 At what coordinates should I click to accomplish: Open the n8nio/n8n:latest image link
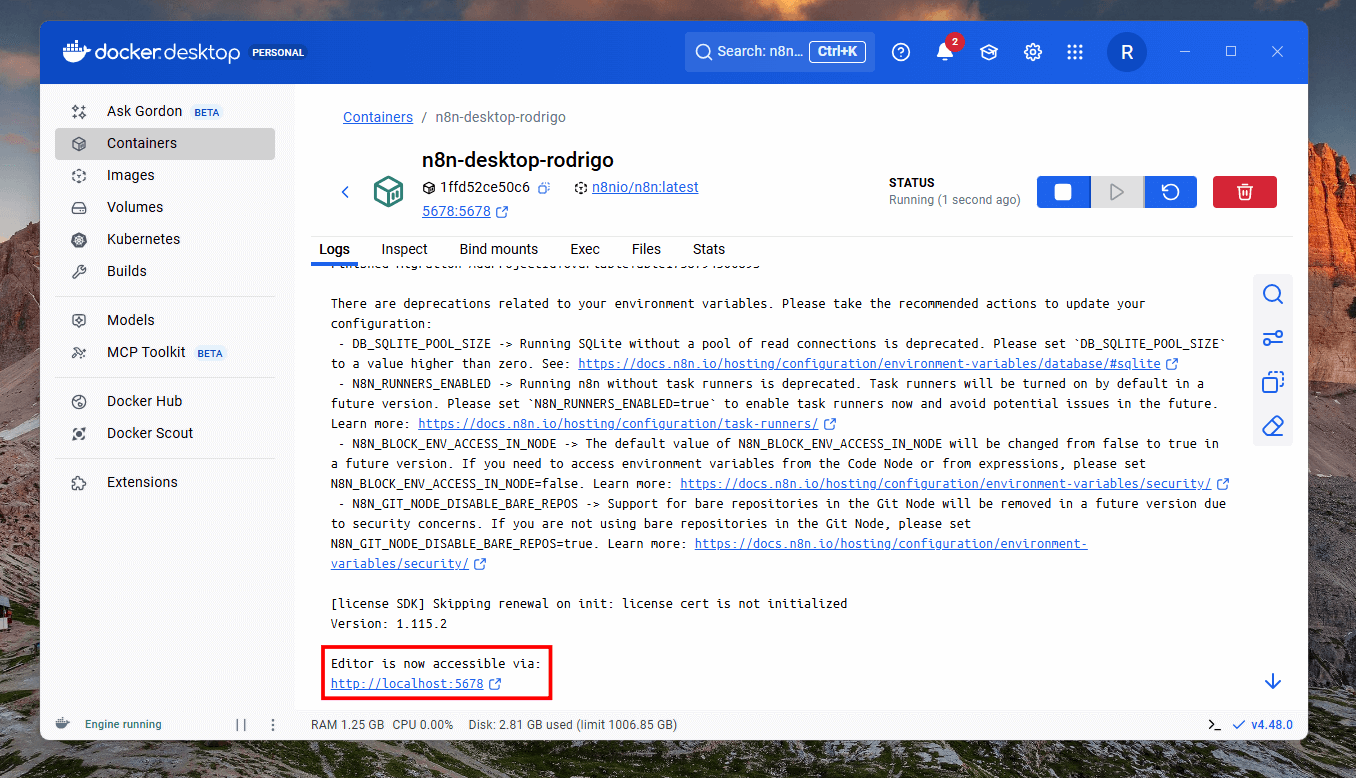point(645,187)
